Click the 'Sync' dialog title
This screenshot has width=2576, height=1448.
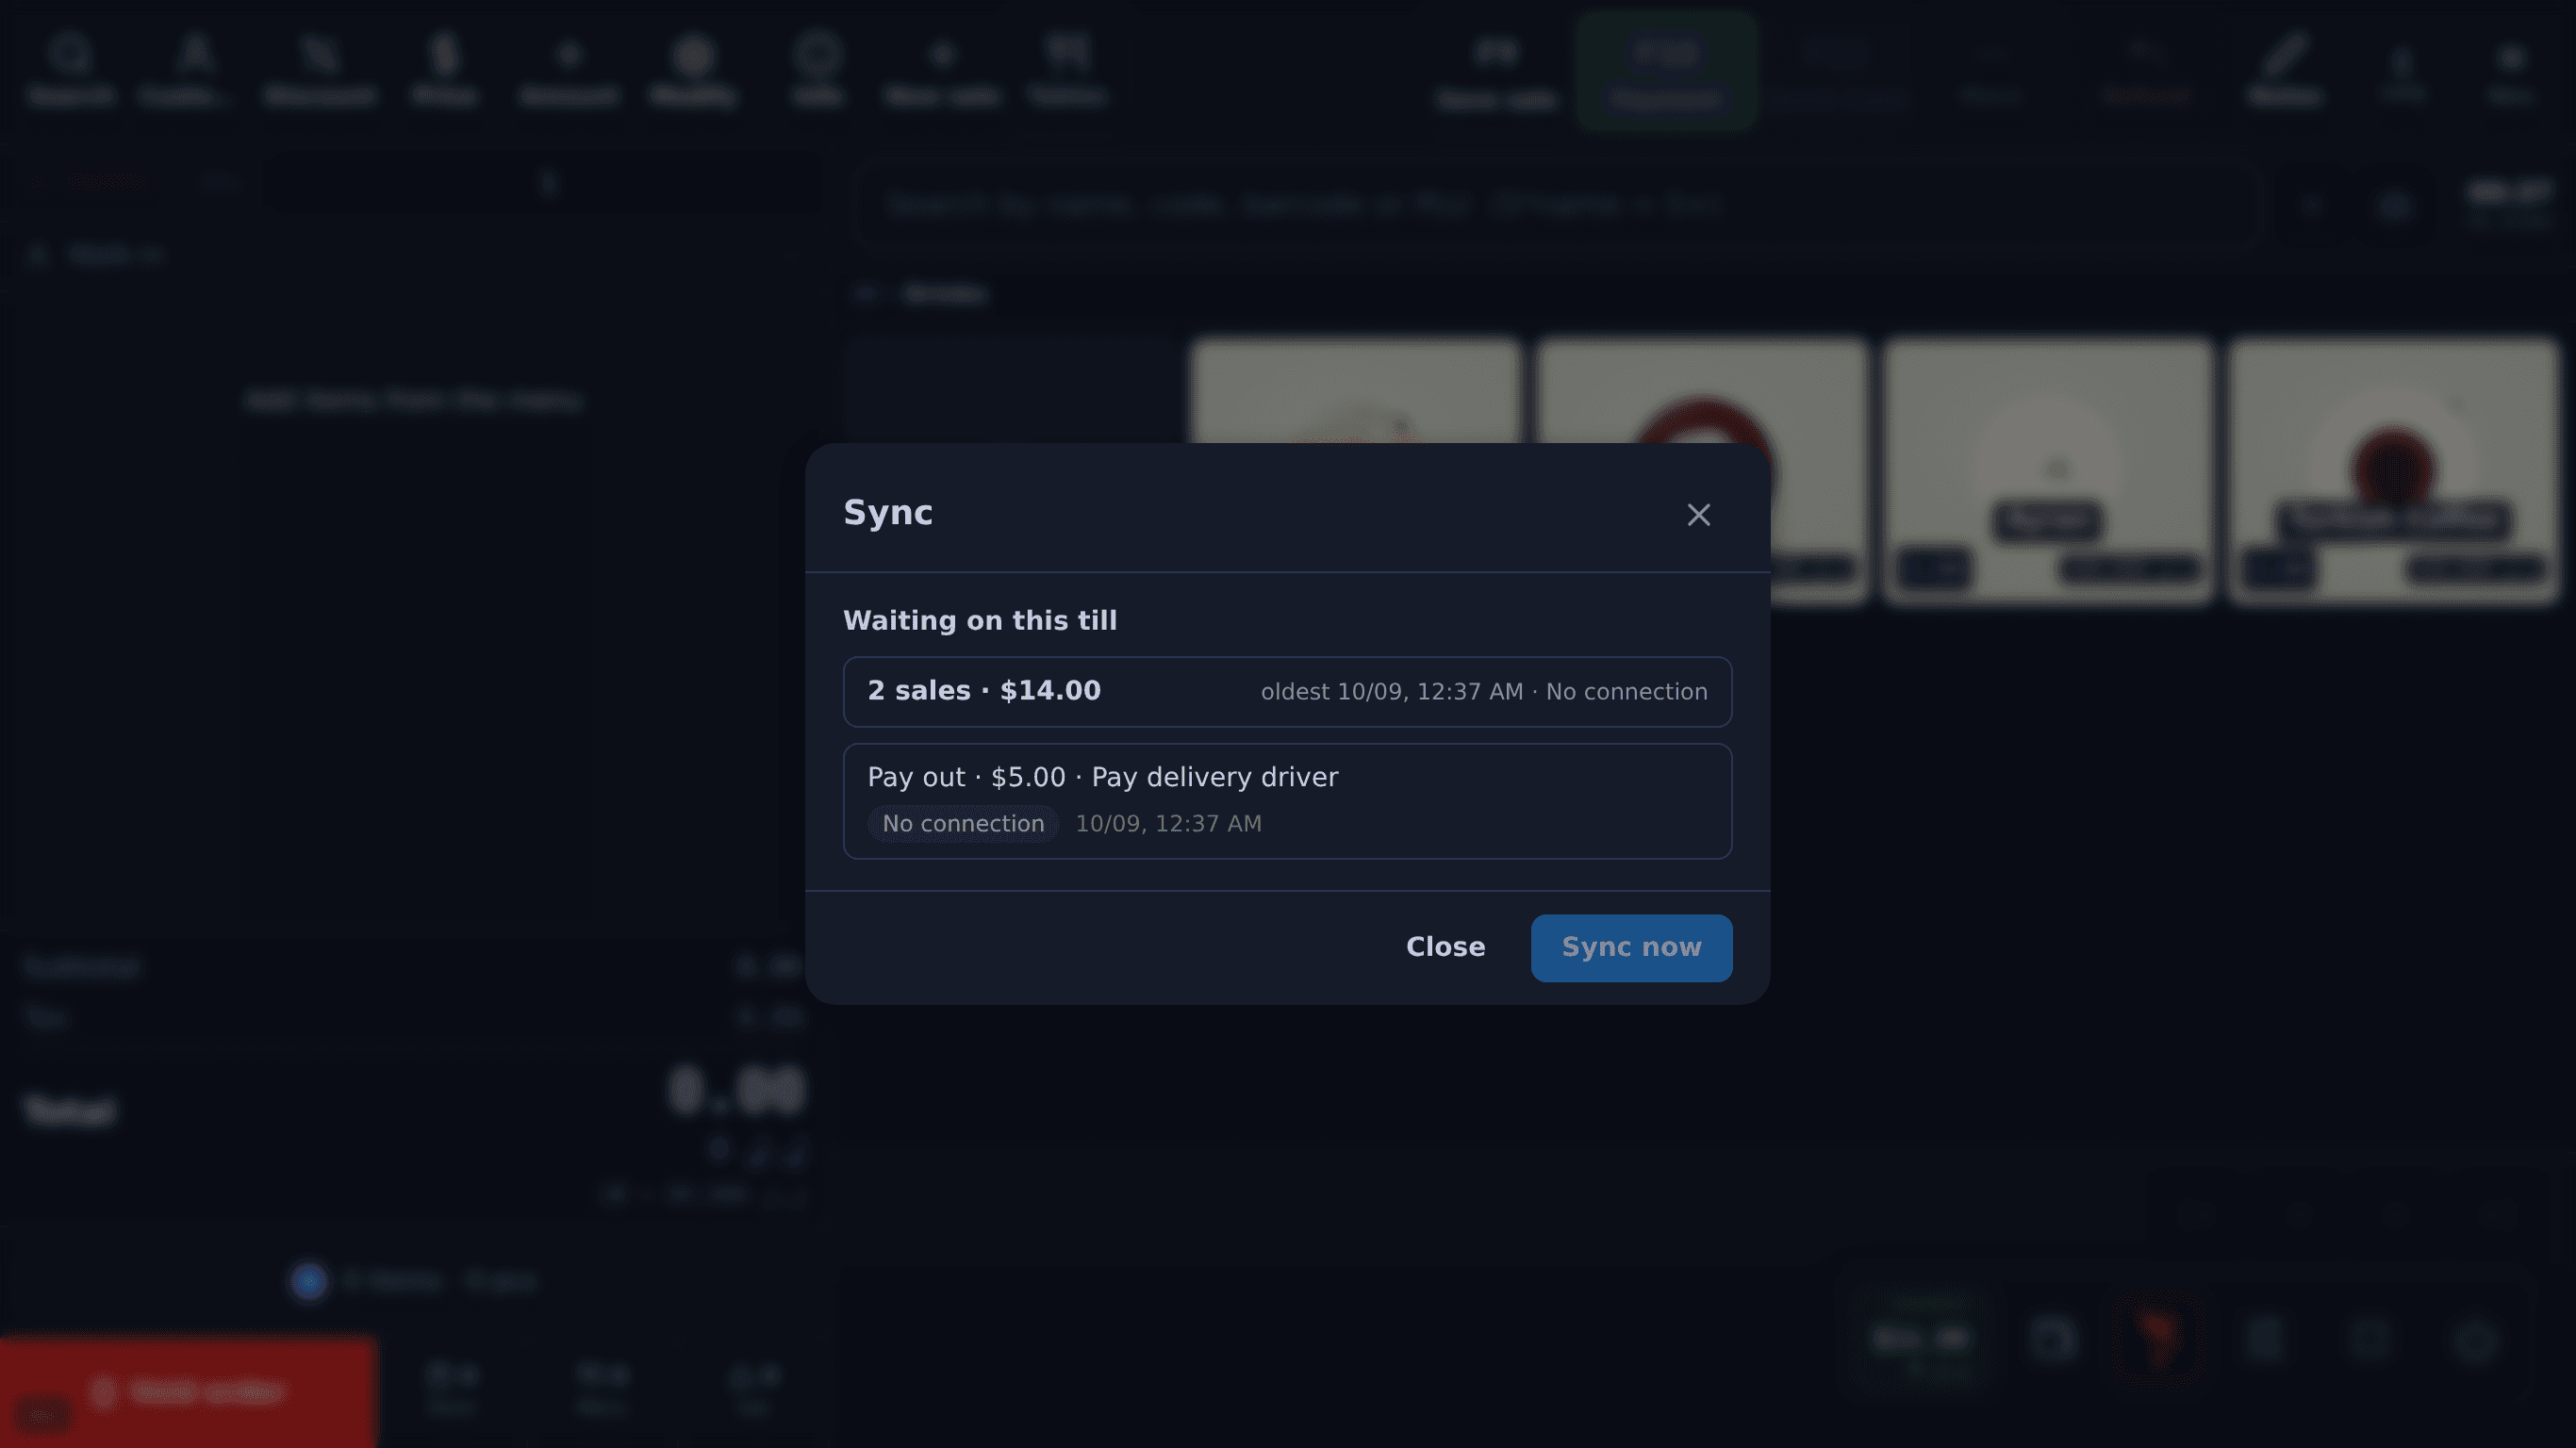[x=888, y=512]
